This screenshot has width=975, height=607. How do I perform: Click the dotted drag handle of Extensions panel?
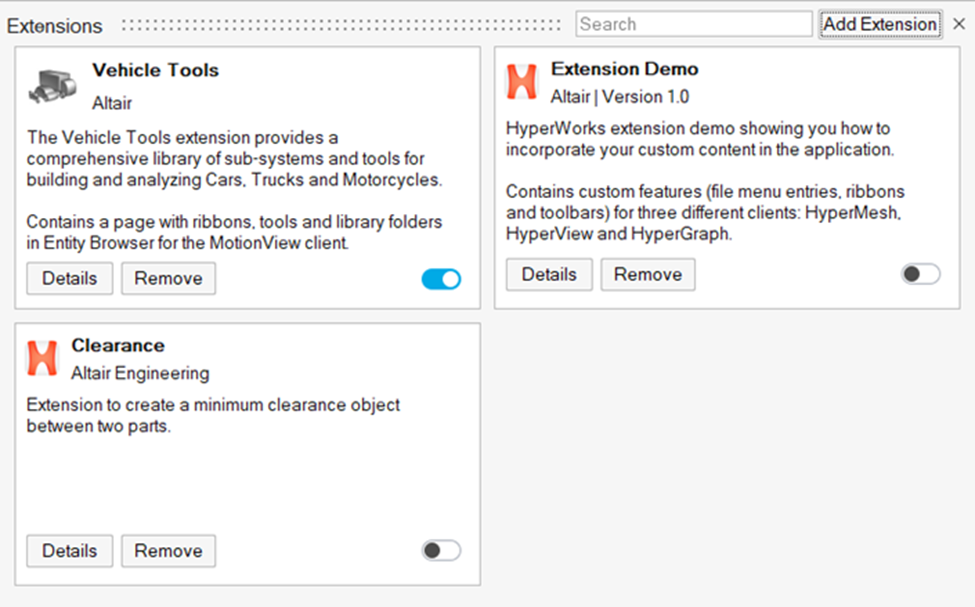pyautogui.click(x=341, y=25)
